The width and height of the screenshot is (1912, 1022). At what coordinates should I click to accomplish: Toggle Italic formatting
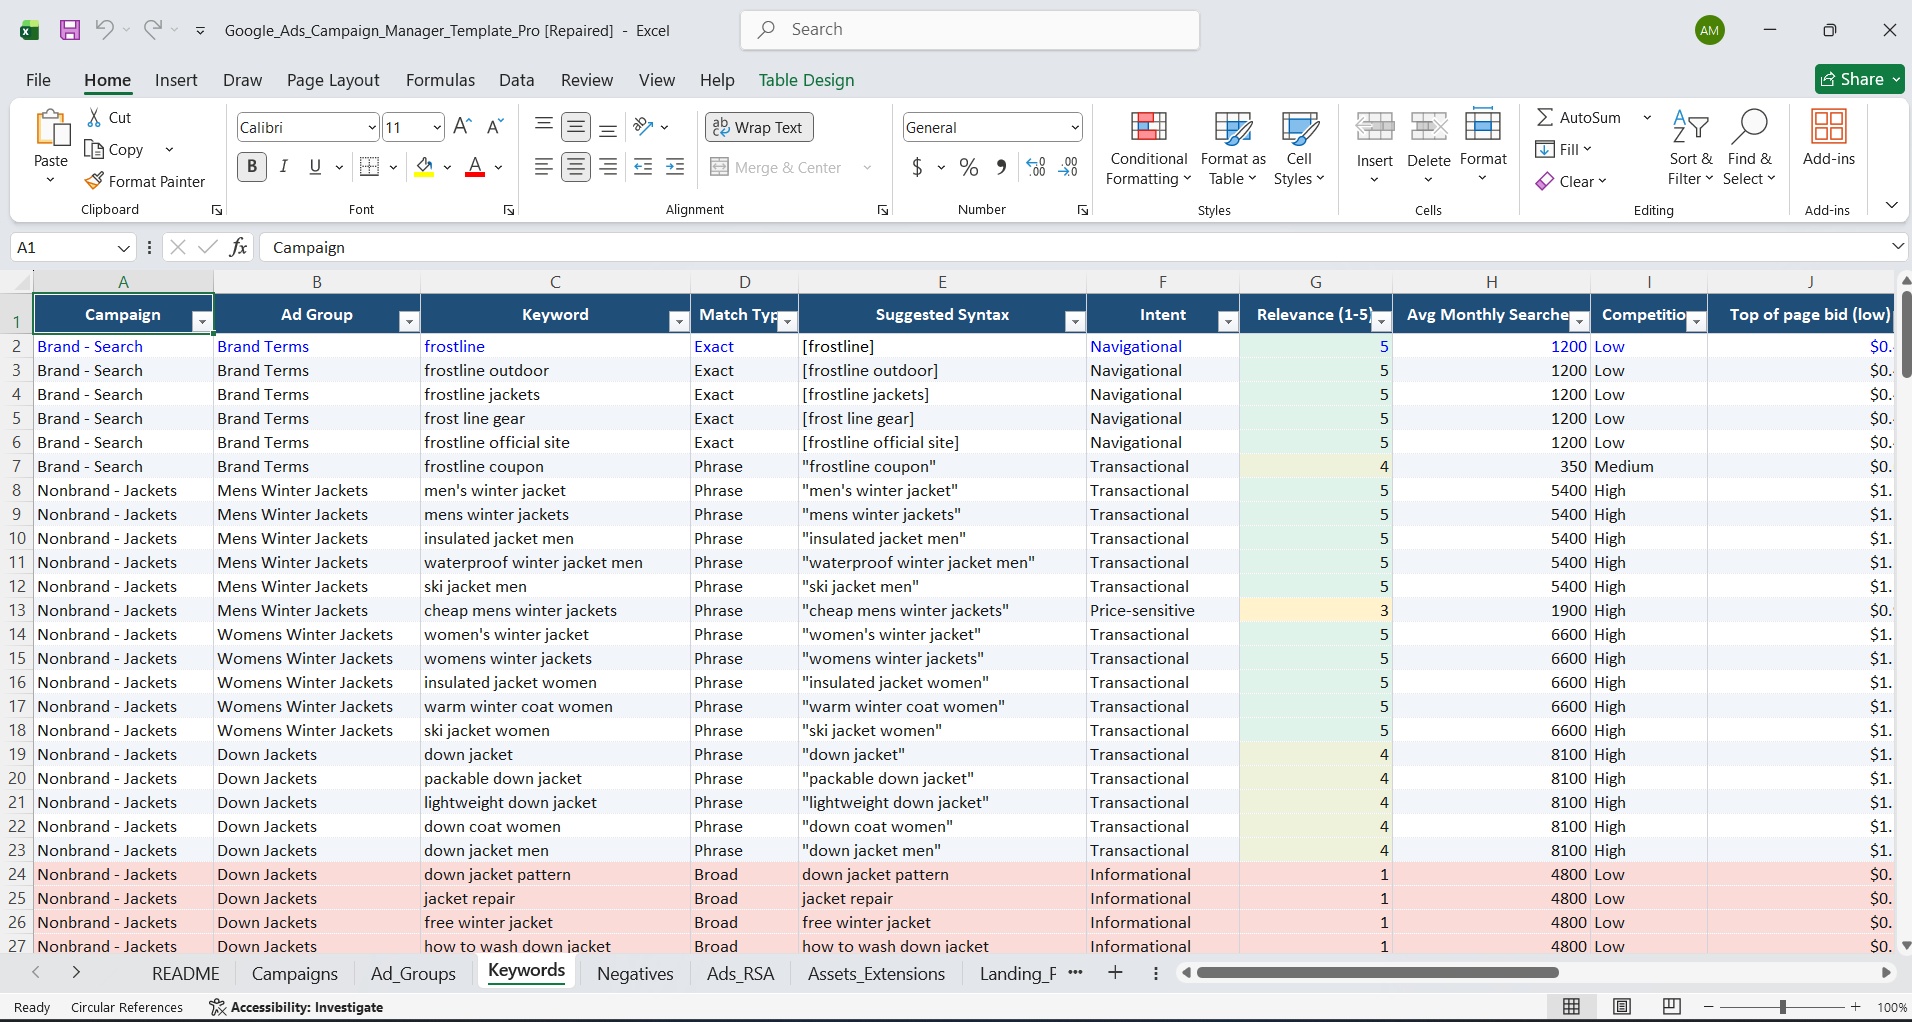point(284,167)
